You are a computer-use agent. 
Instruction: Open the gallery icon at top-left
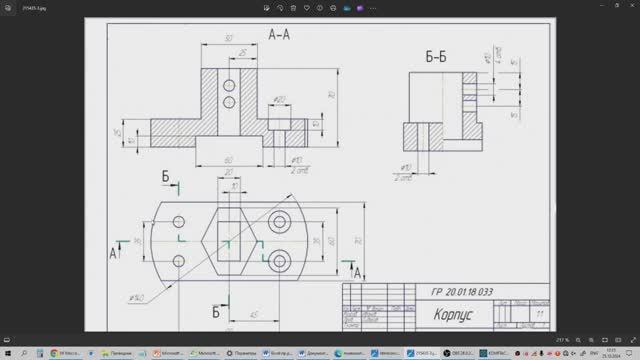click(x=8, y=8)
